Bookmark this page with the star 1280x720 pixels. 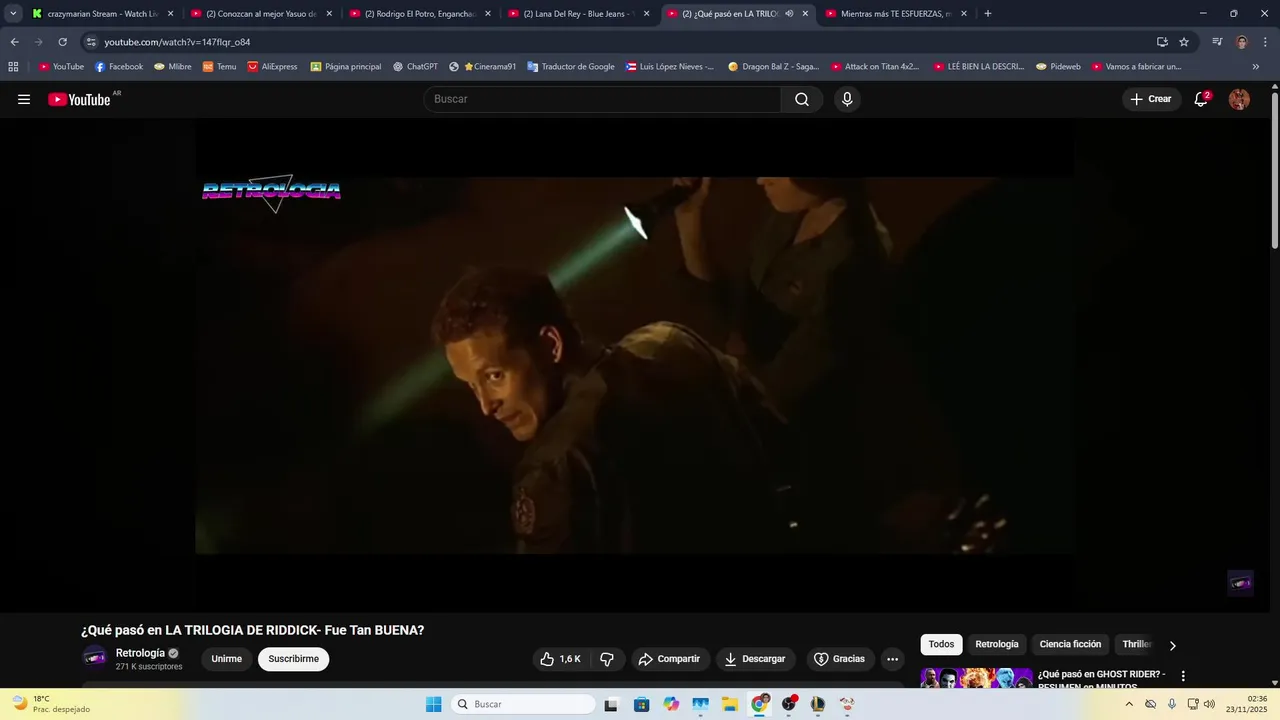(x=1184, y=42)
